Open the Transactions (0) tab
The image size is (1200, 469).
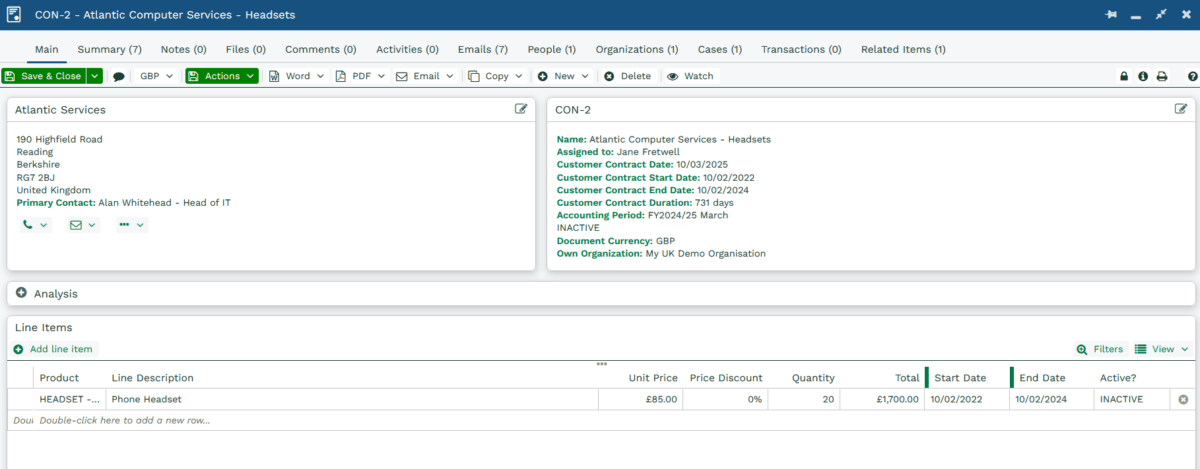click(801, 49)
